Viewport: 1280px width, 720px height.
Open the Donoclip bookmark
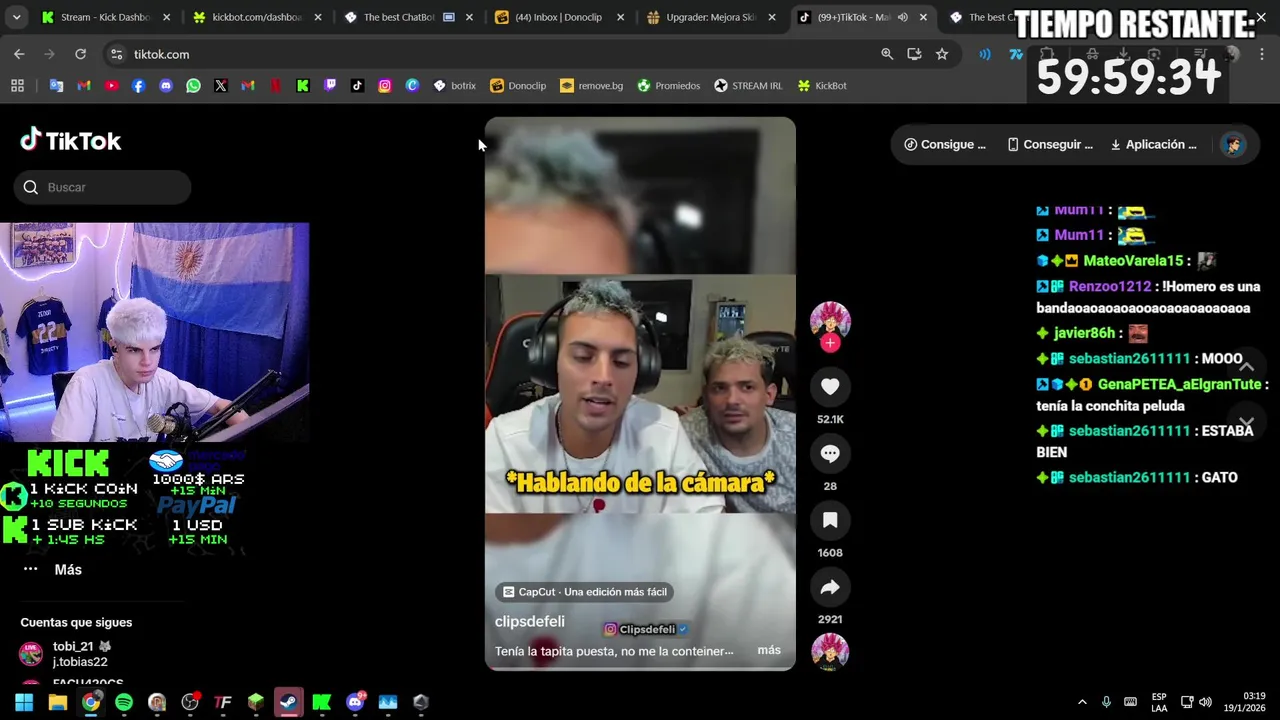point(518,86)
